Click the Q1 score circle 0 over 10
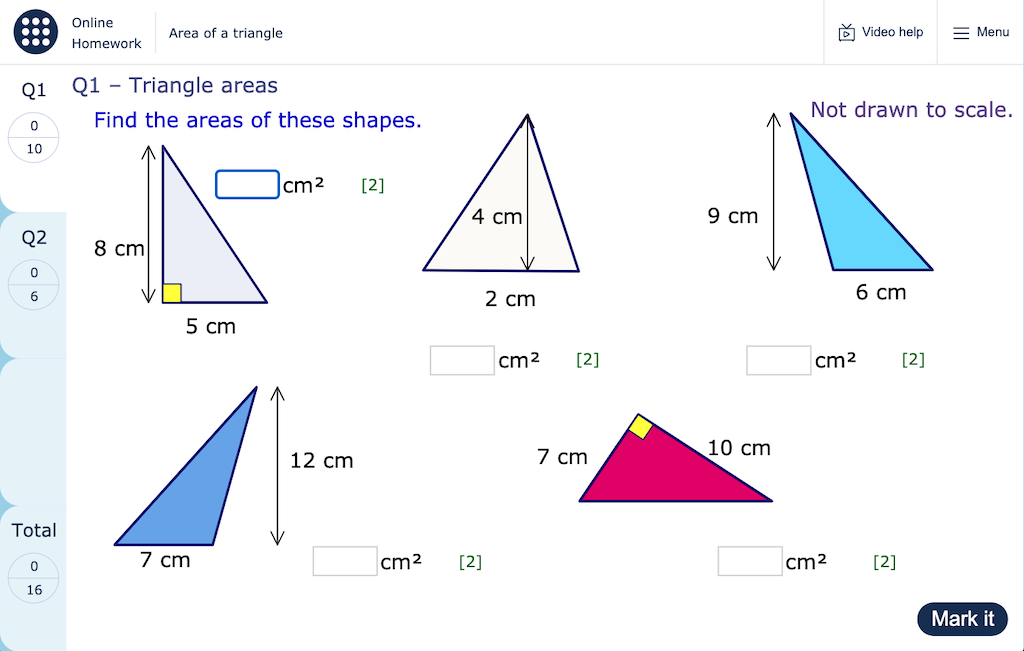Image resolution: width=1024 pixels, height=651 pixels. click(34, 138)
